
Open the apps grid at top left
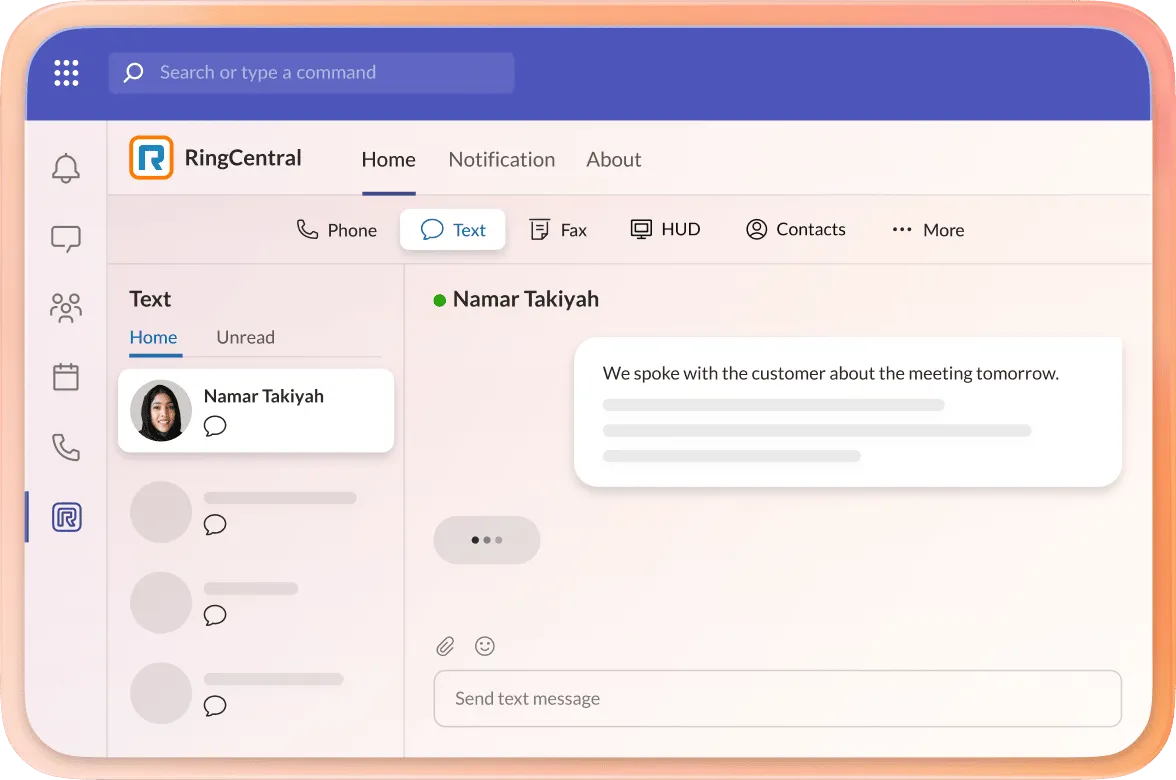pyautogui.click(x=66, y=72)
